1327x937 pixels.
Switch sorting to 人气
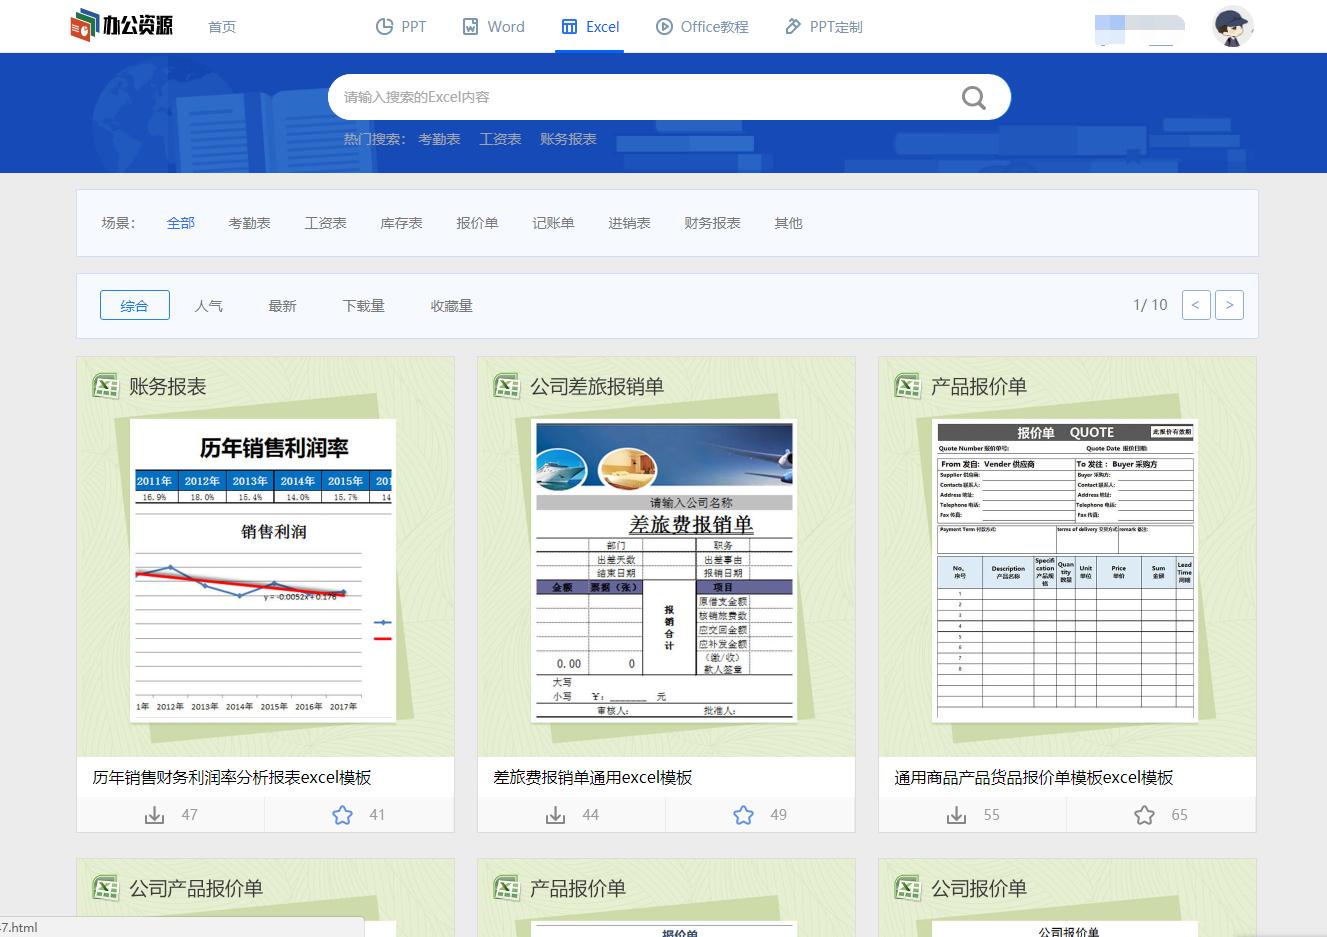coord(209,305)
